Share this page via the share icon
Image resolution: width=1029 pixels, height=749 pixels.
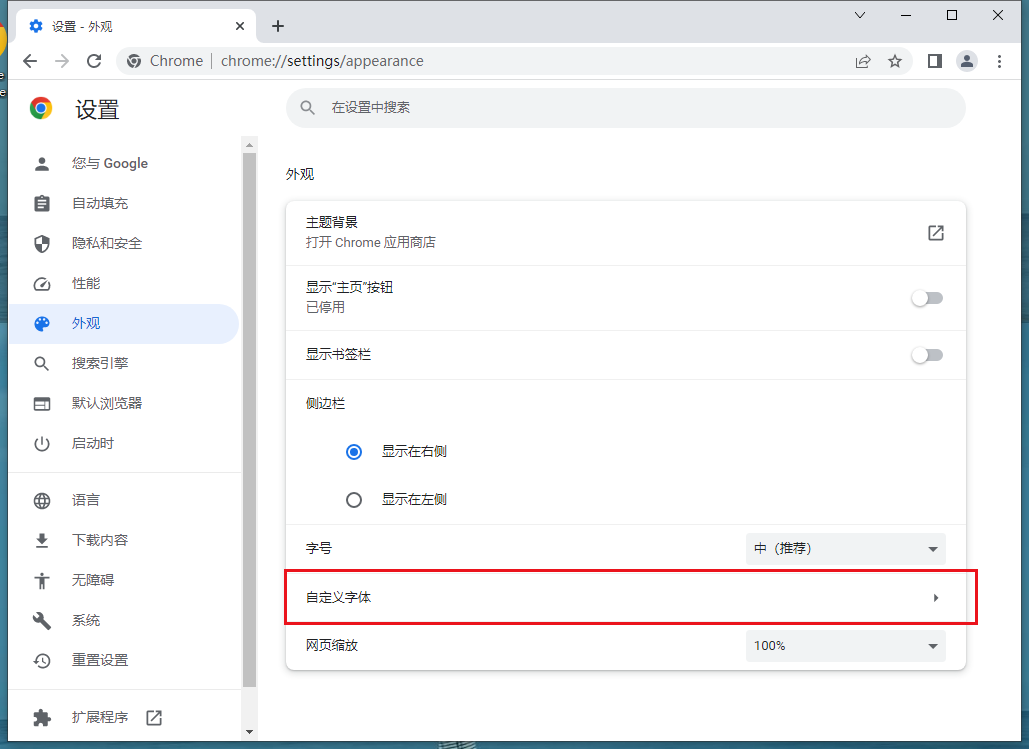pyautogui.click(x=863, y=61)
